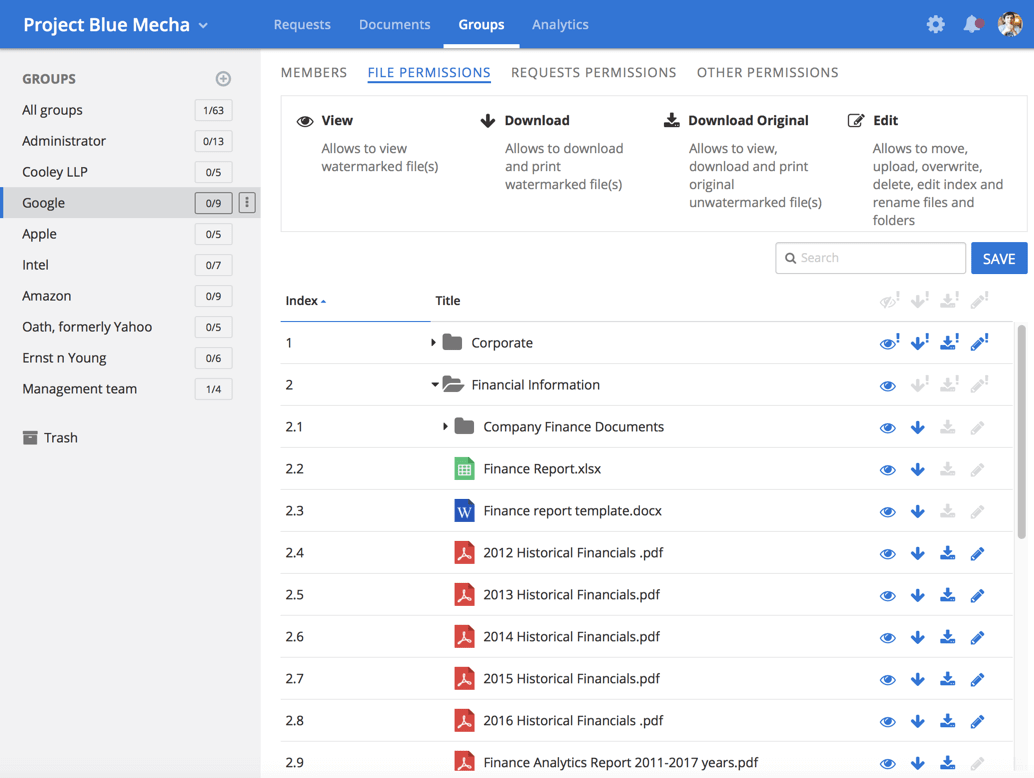Switch to Requests Permissions tab
The image size is (1034, 778).
(x=593, y=73)
